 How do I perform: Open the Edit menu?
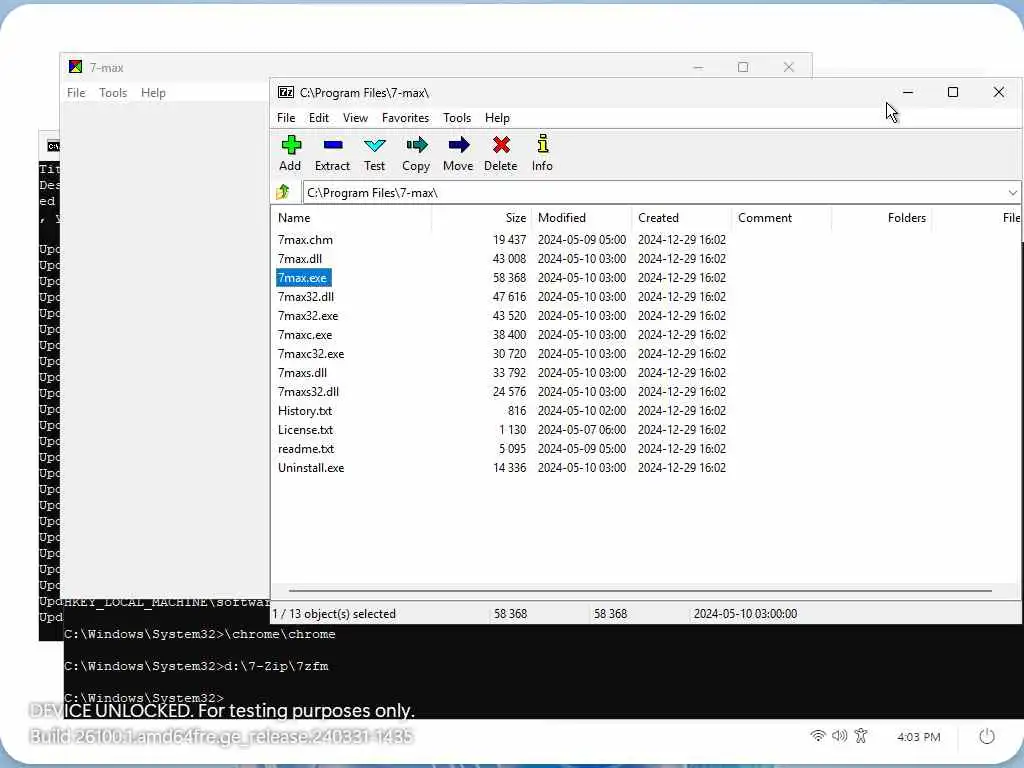tap(319, 118)
